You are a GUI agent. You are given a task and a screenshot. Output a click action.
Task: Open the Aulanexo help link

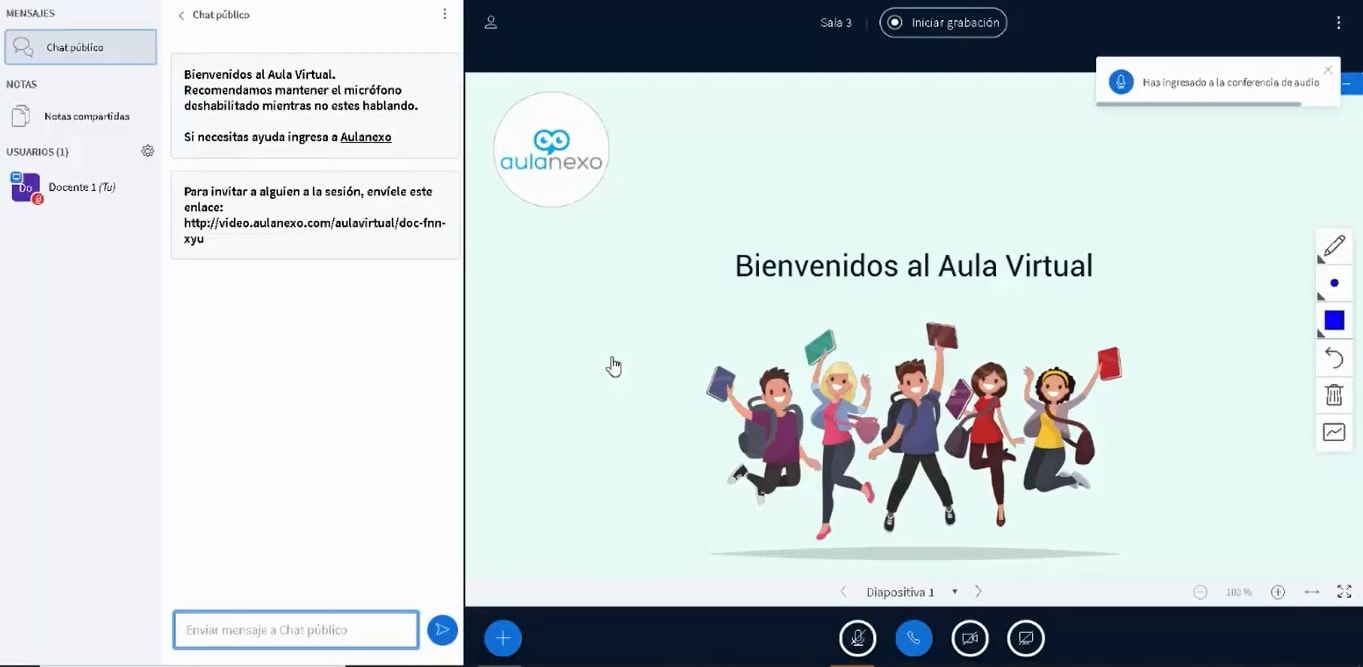click(365, 136)
